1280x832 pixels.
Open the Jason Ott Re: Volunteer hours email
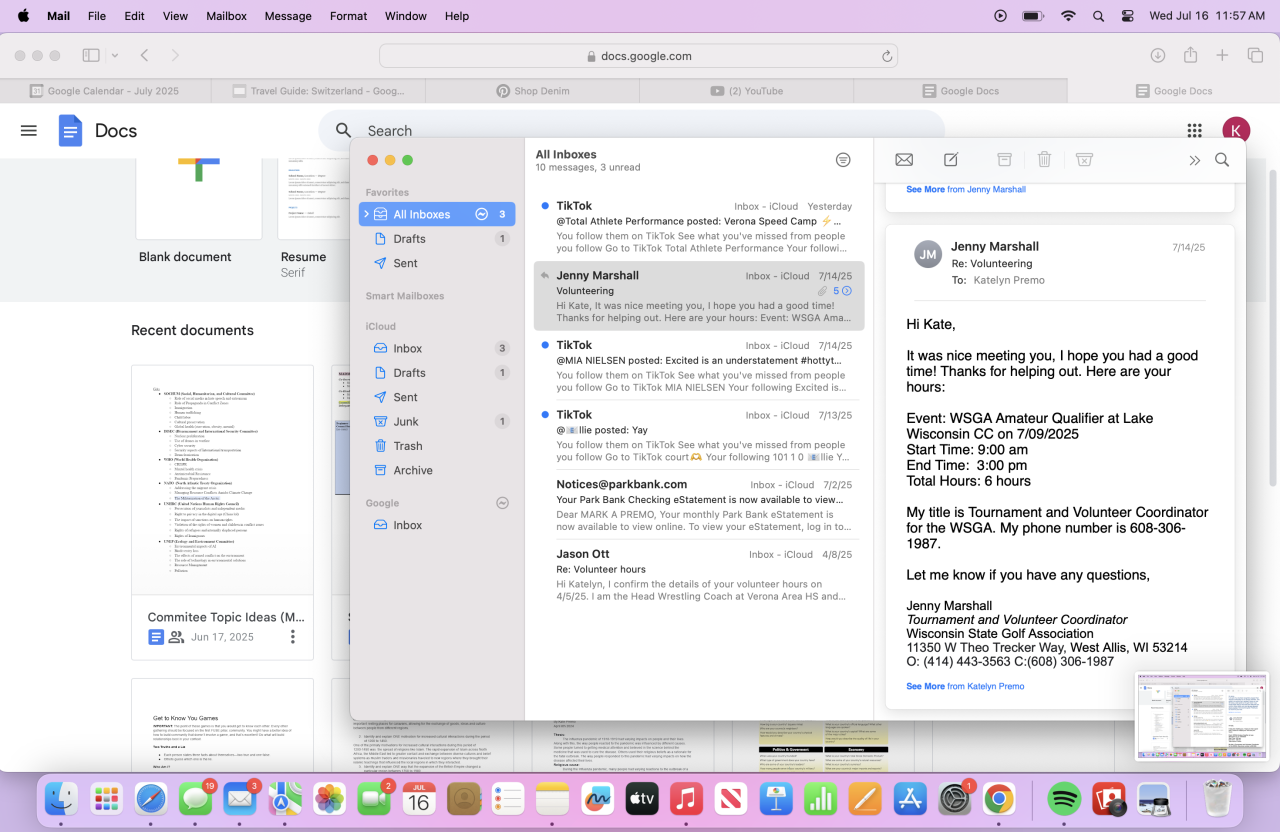[x=699, y=574]
